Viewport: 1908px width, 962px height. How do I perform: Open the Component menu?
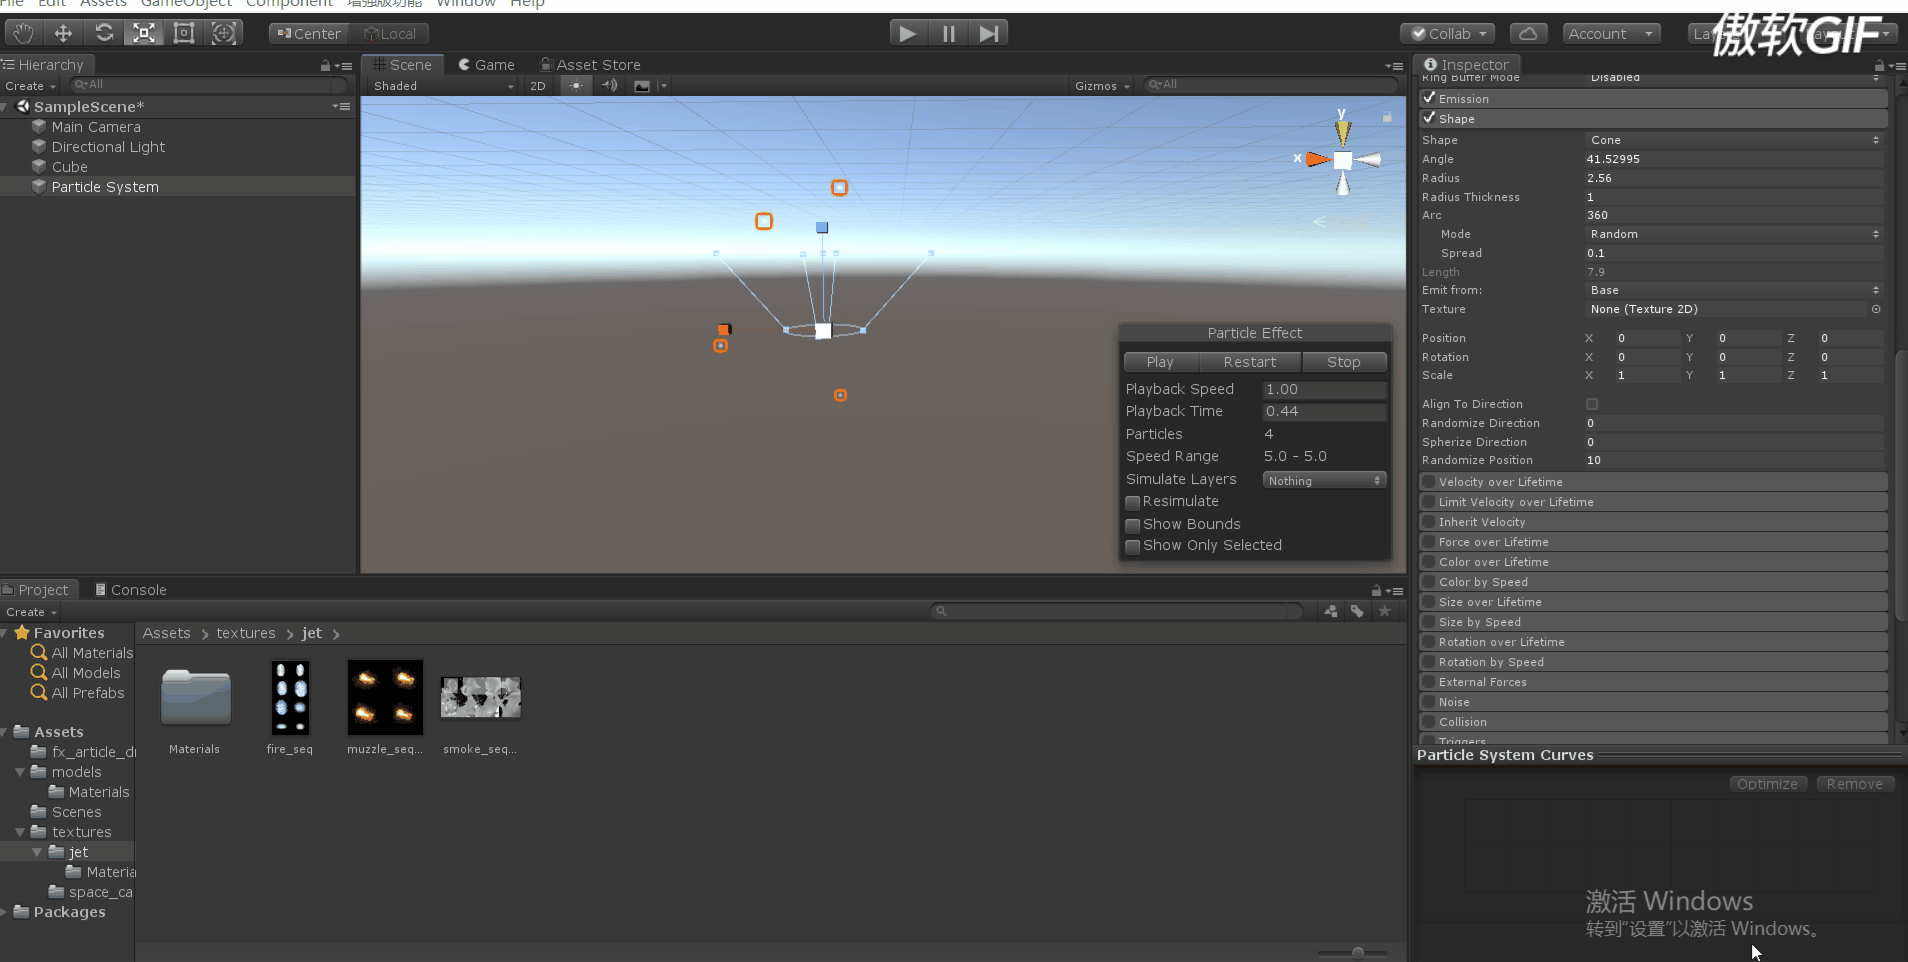(x=289, y=3)
